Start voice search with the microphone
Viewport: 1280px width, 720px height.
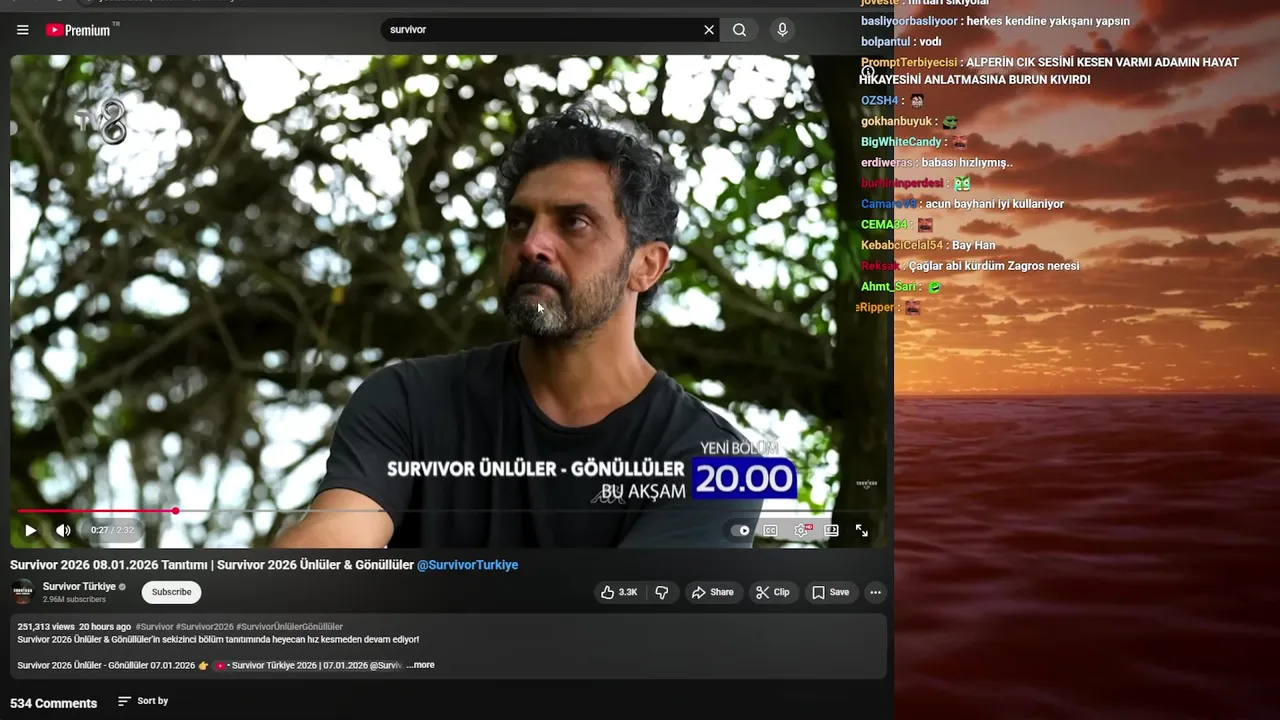[x=782, y=30]
